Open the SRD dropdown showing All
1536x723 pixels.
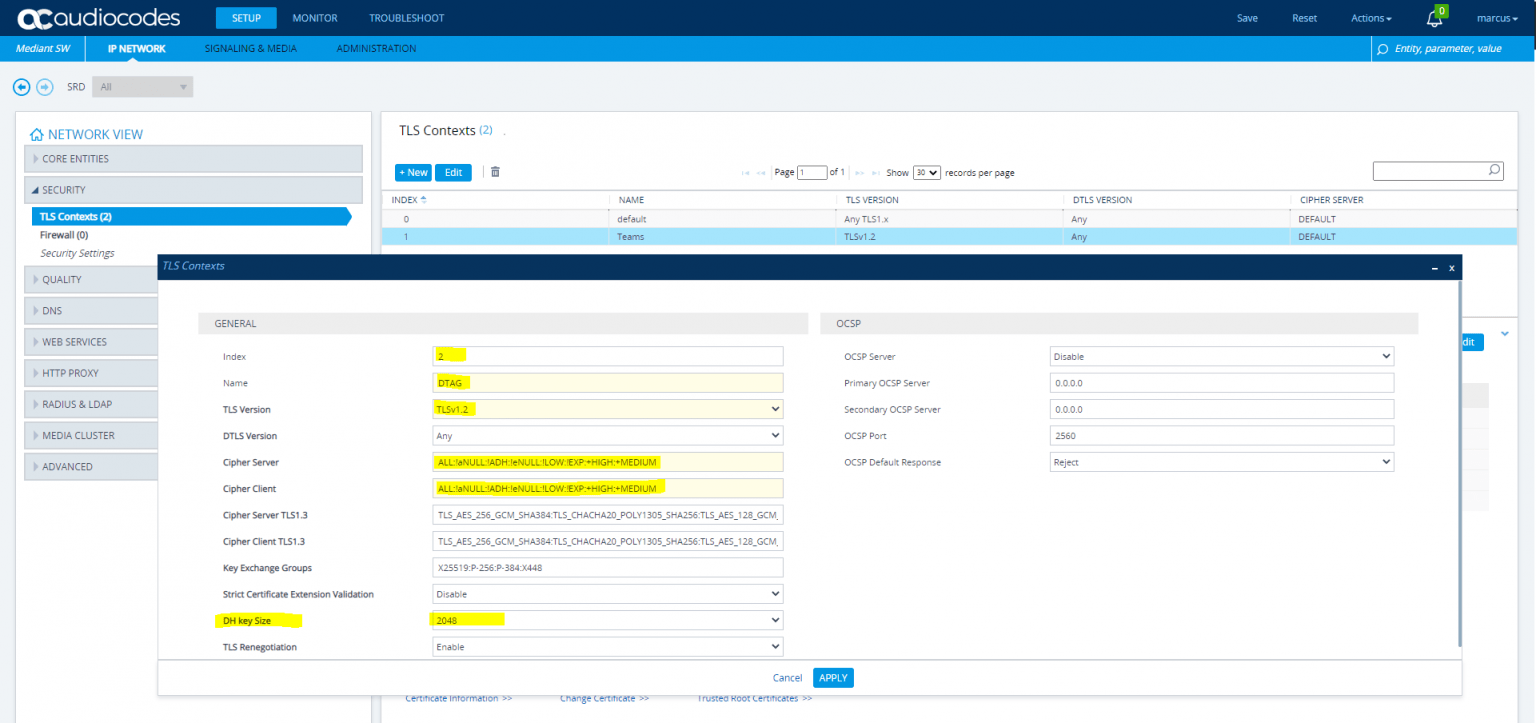coord(141,86)
